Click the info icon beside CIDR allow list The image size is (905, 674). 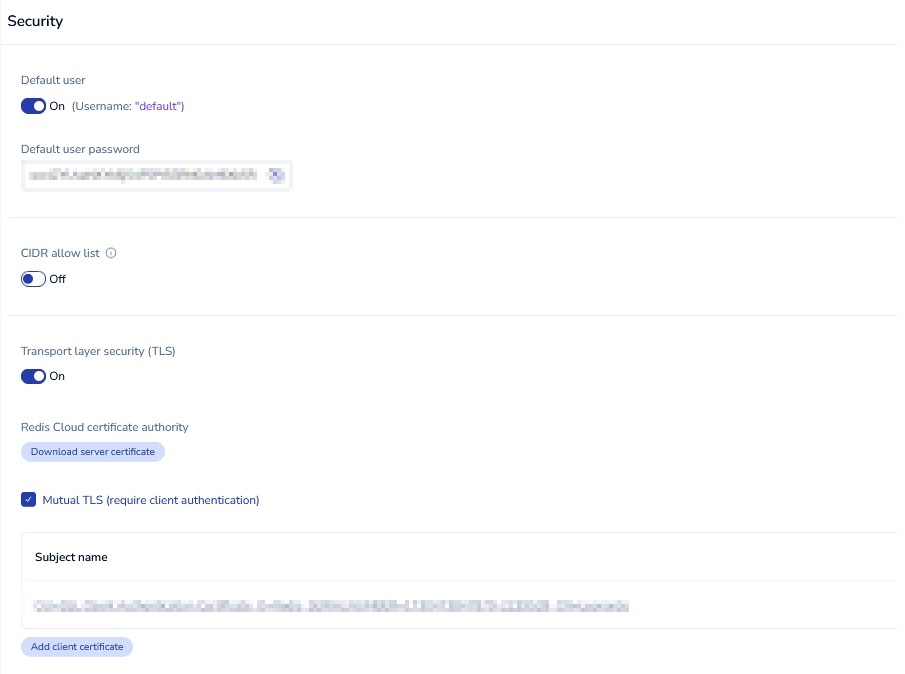(111, 253)
